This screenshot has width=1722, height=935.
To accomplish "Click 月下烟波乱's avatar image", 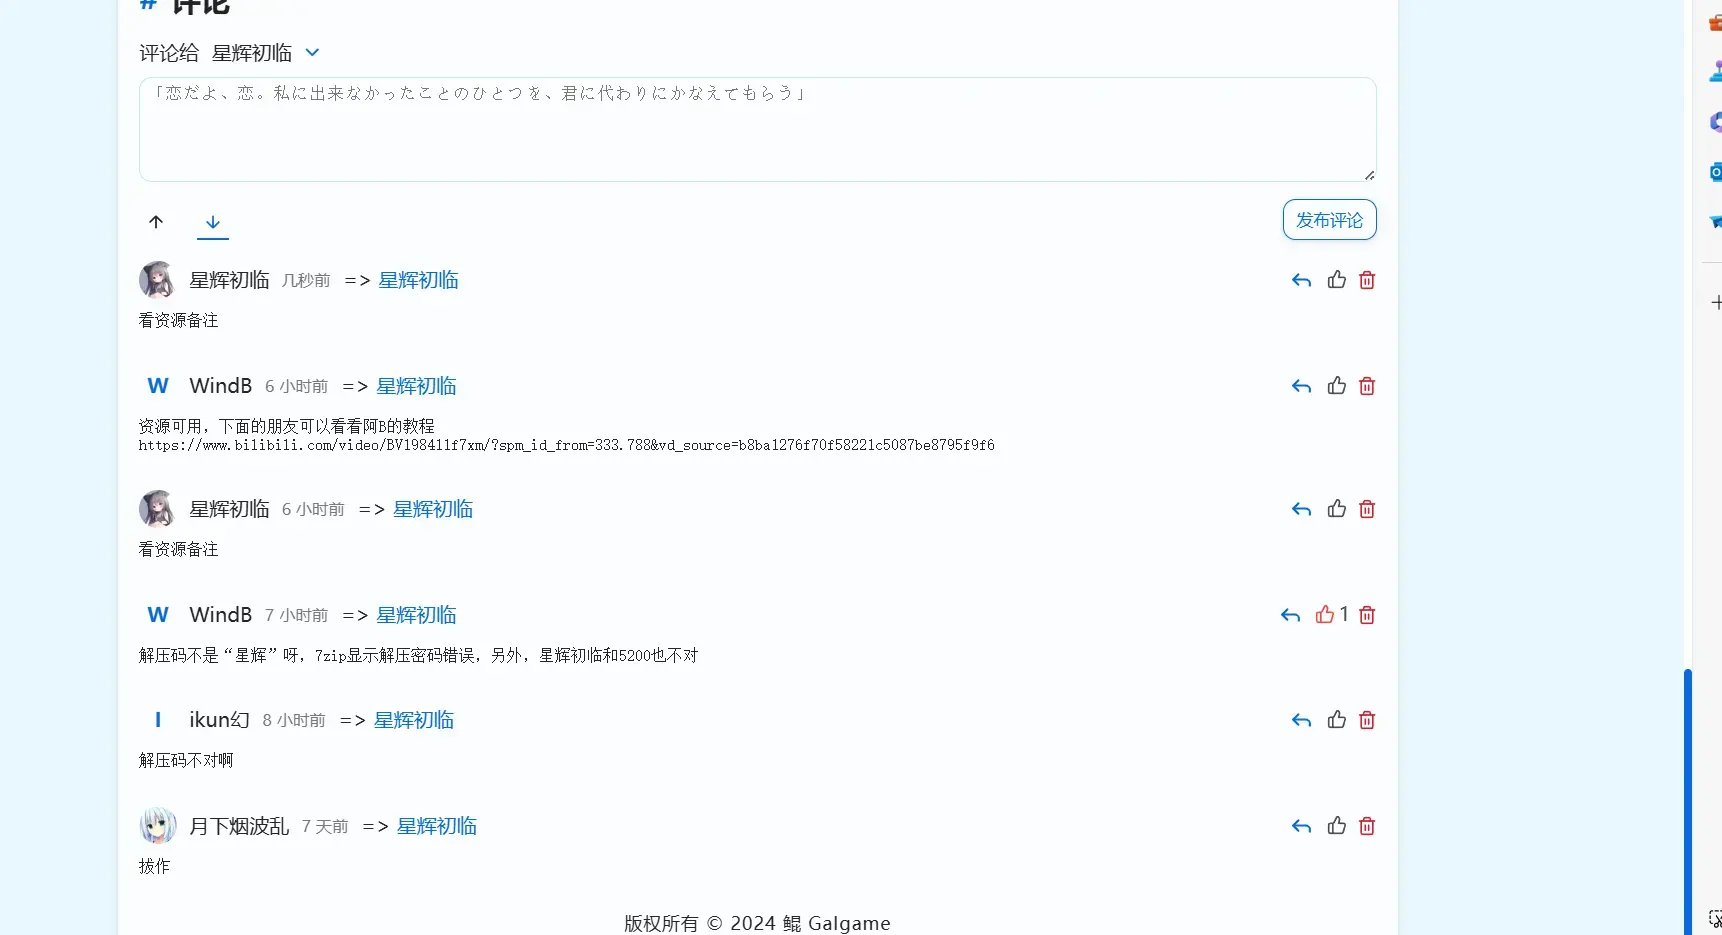I will click(x=158, y=826).
